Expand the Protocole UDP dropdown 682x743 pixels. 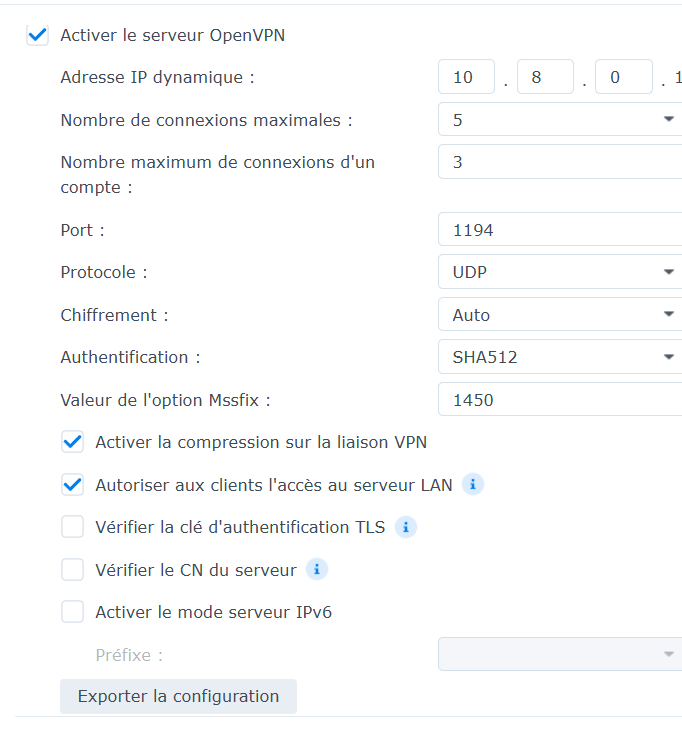pyautogui.click(x=560, y=272)
